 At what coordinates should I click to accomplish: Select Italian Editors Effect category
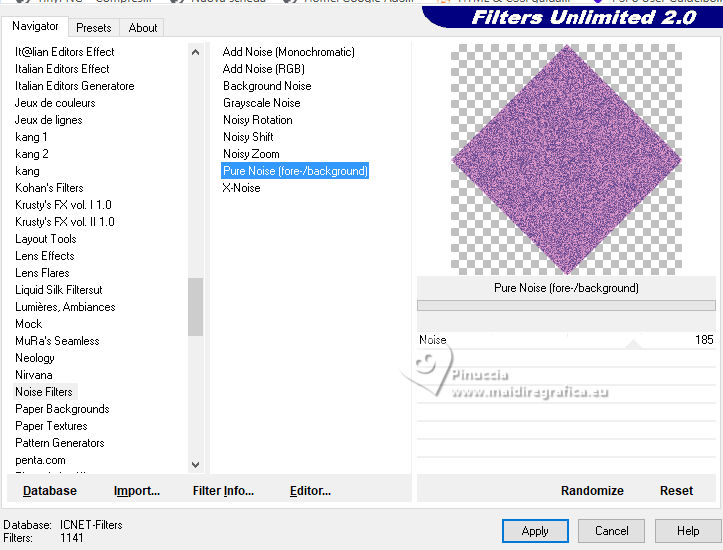pyautogui.click(x=62, y=69)
